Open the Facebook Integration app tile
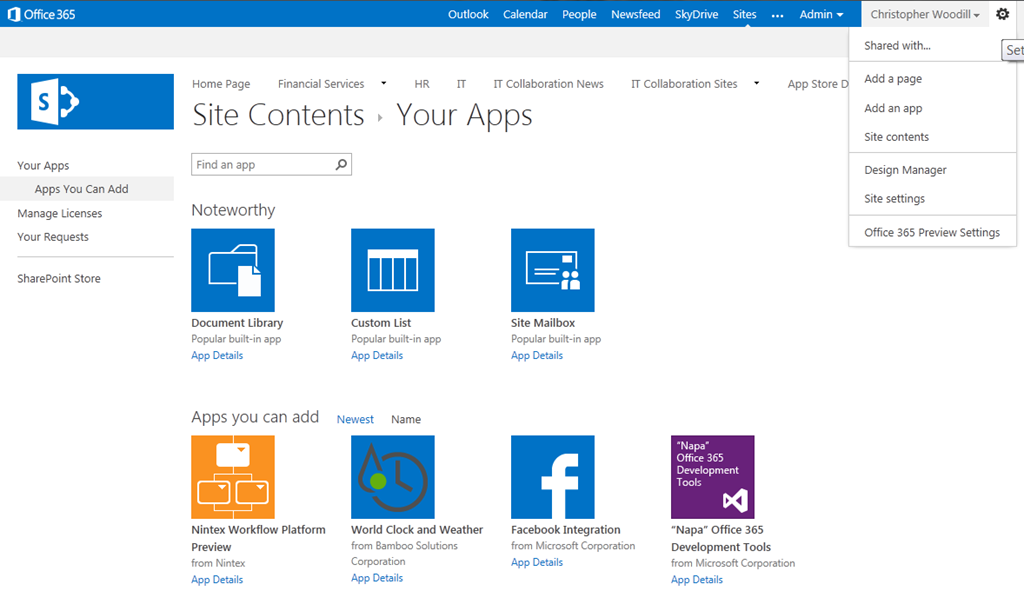This screenshot has width=1024, height=591. (552, 477)
